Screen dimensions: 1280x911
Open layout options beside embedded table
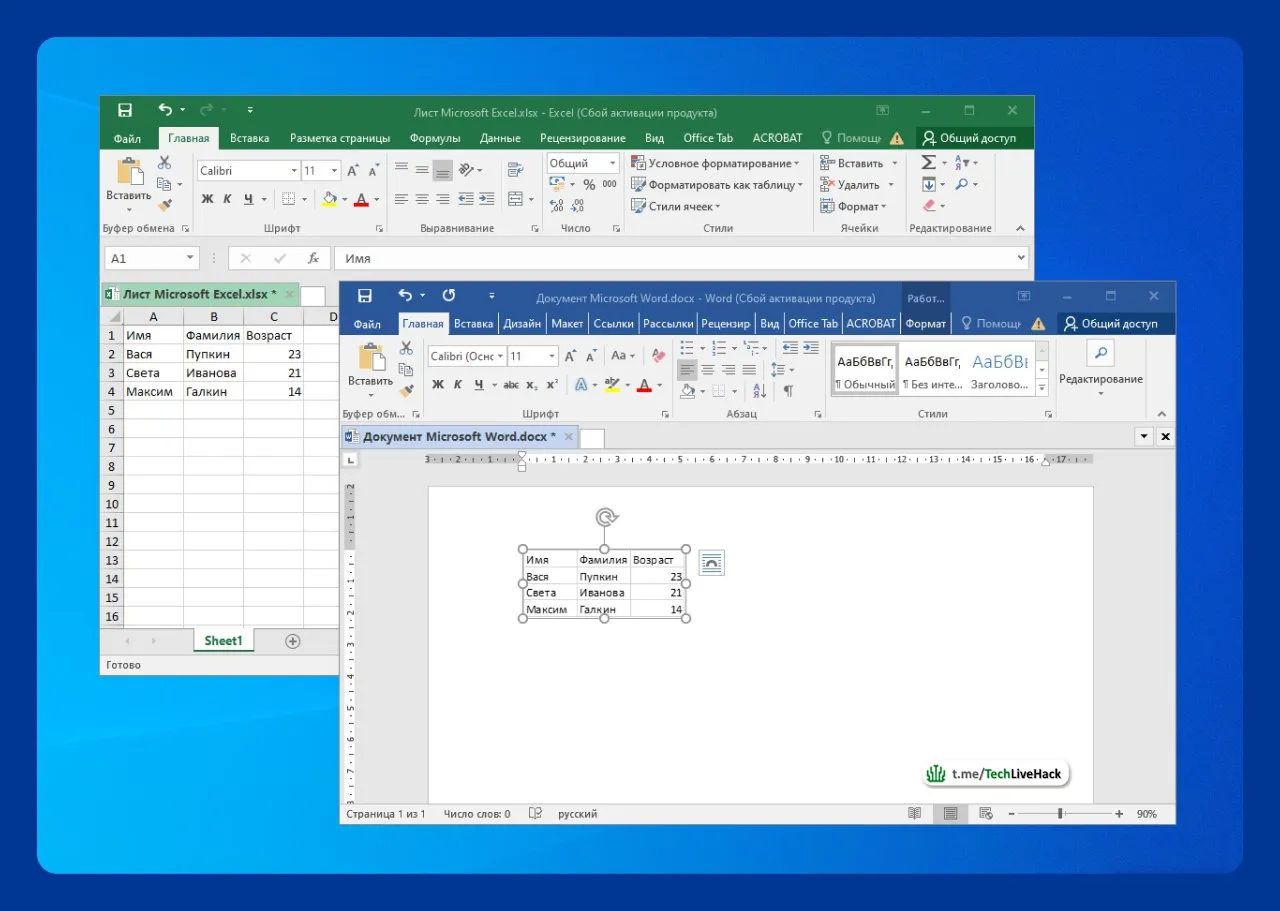[x=711, y=563]
